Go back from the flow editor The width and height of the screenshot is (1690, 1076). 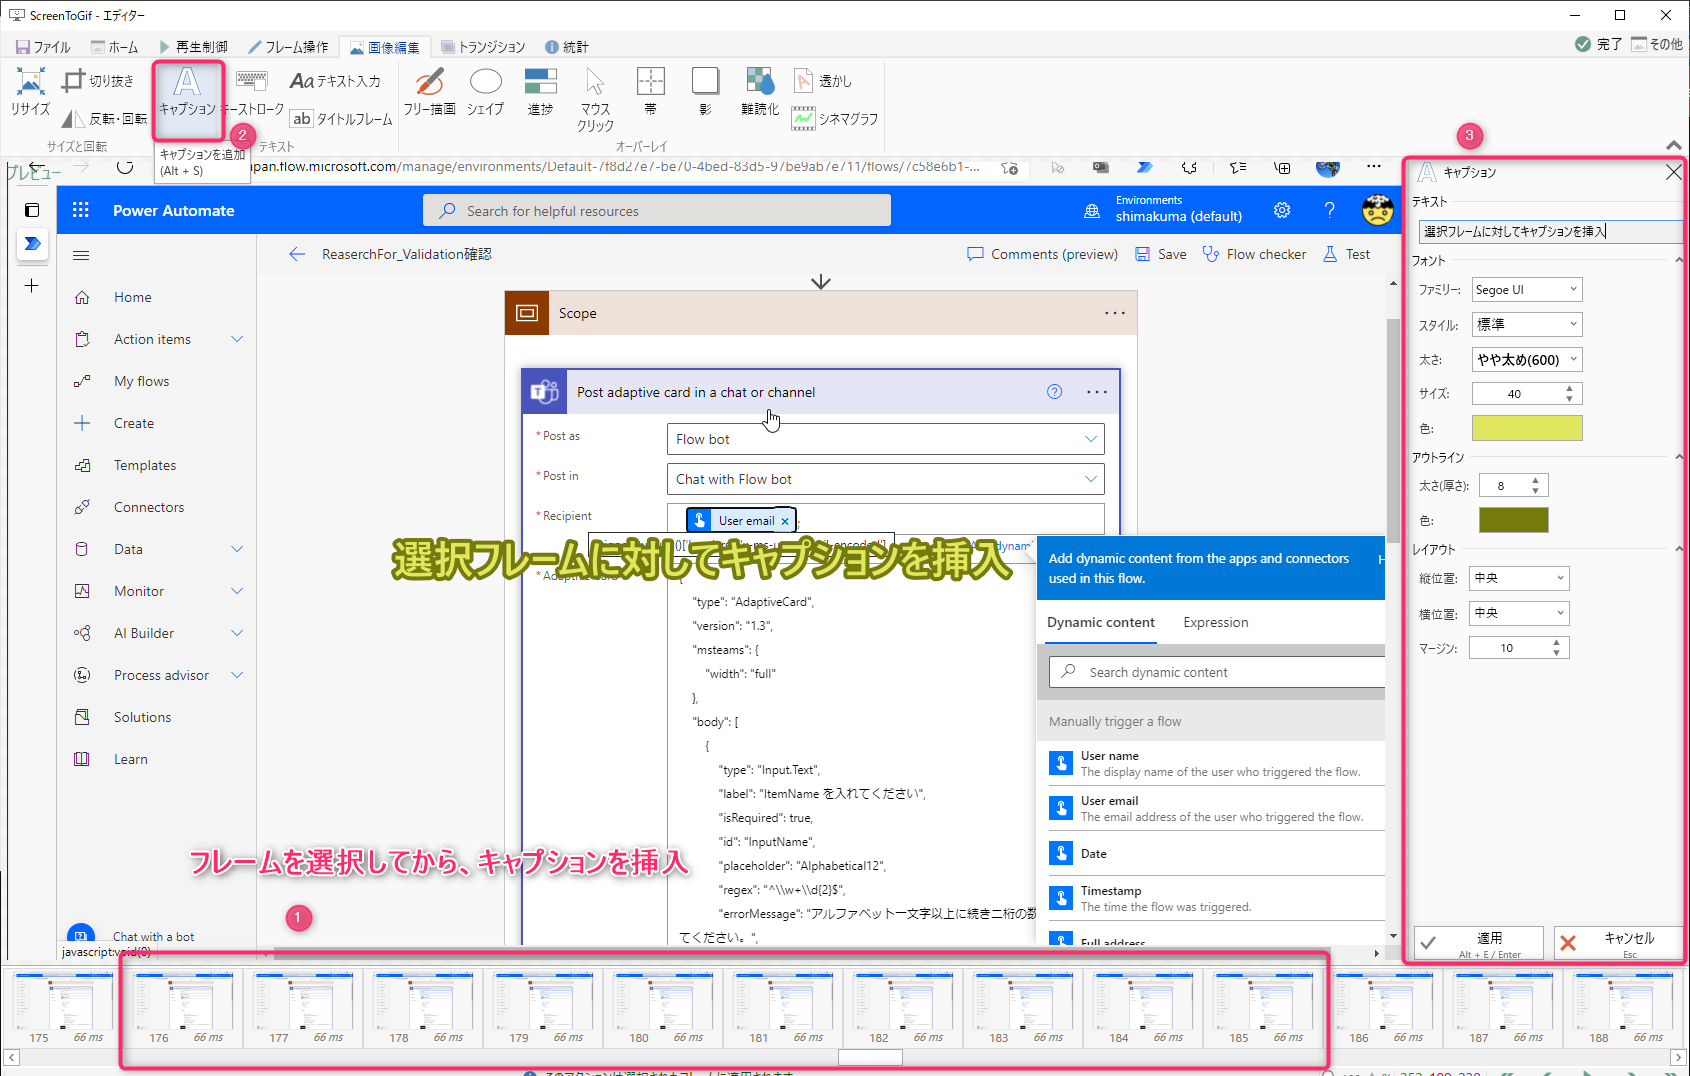(297, 254)
